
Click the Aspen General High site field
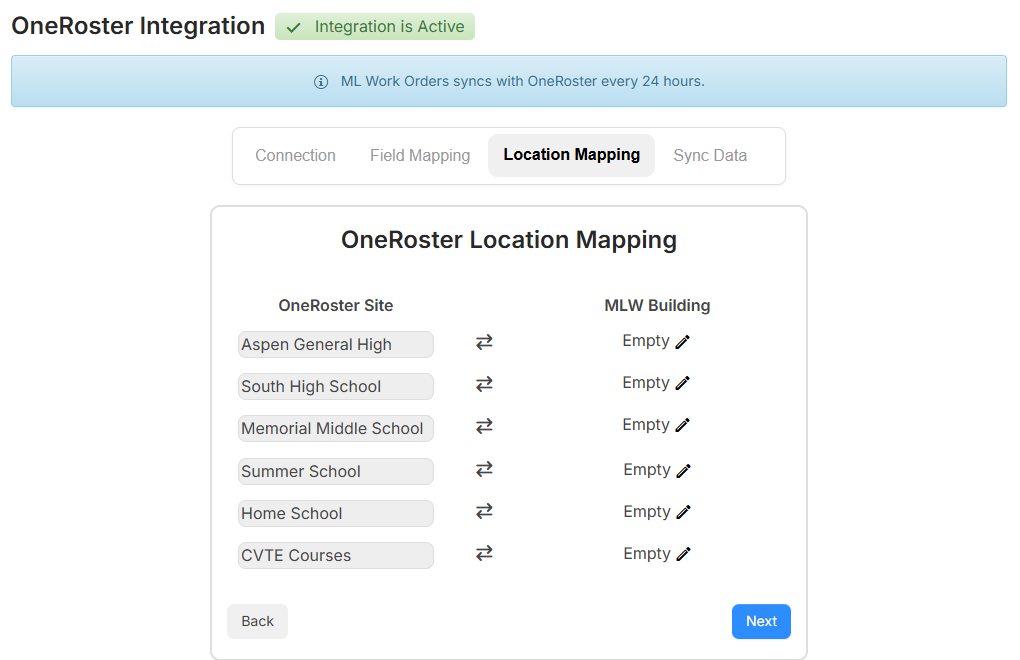coord(335,344)
